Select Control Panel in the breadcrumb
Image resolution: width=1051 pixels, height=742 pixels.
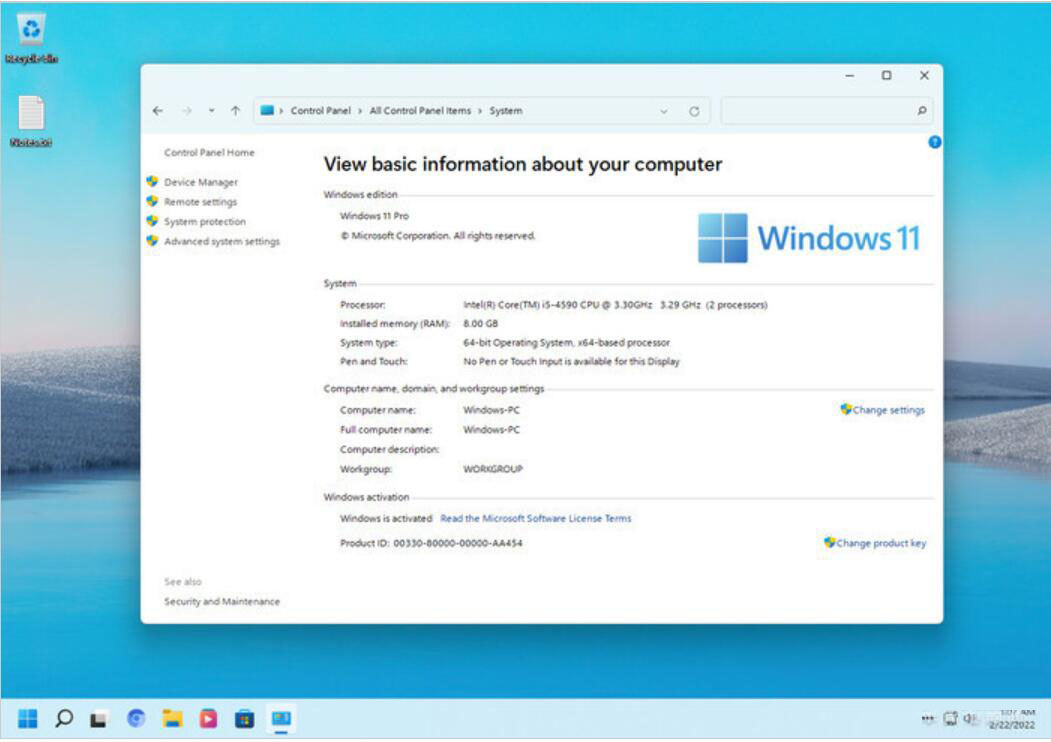coord(320,111)
